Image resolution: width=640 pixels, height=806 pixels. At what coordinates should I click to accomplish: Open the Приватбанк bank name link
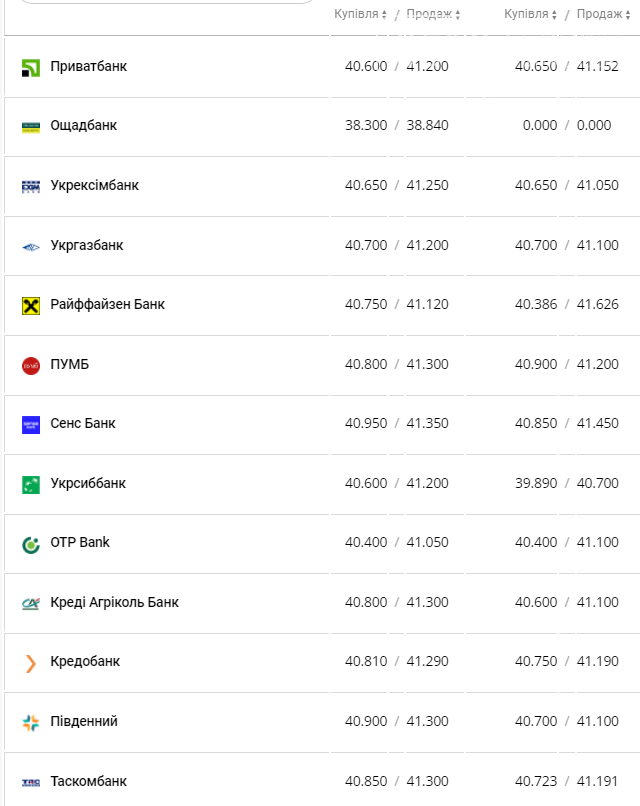88,66
